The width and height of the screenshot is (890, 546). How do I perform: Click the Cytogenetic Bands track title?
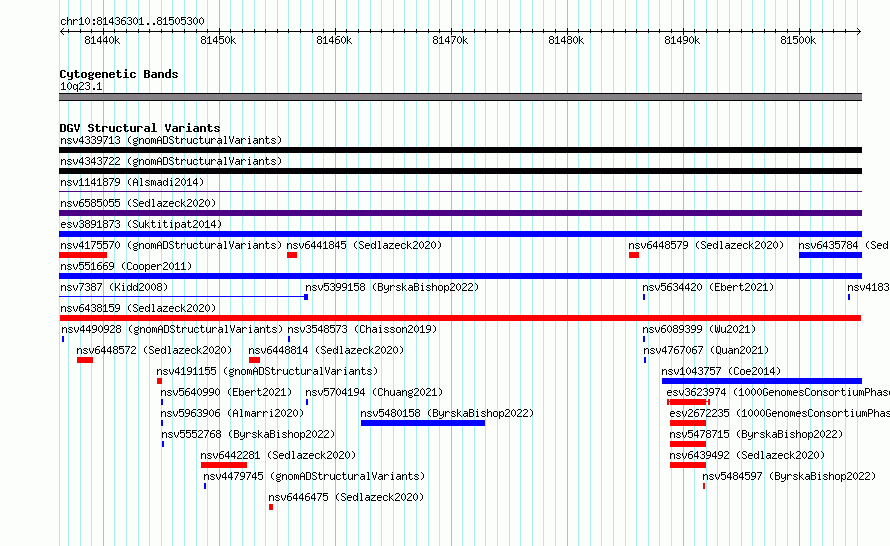(119, 74)
